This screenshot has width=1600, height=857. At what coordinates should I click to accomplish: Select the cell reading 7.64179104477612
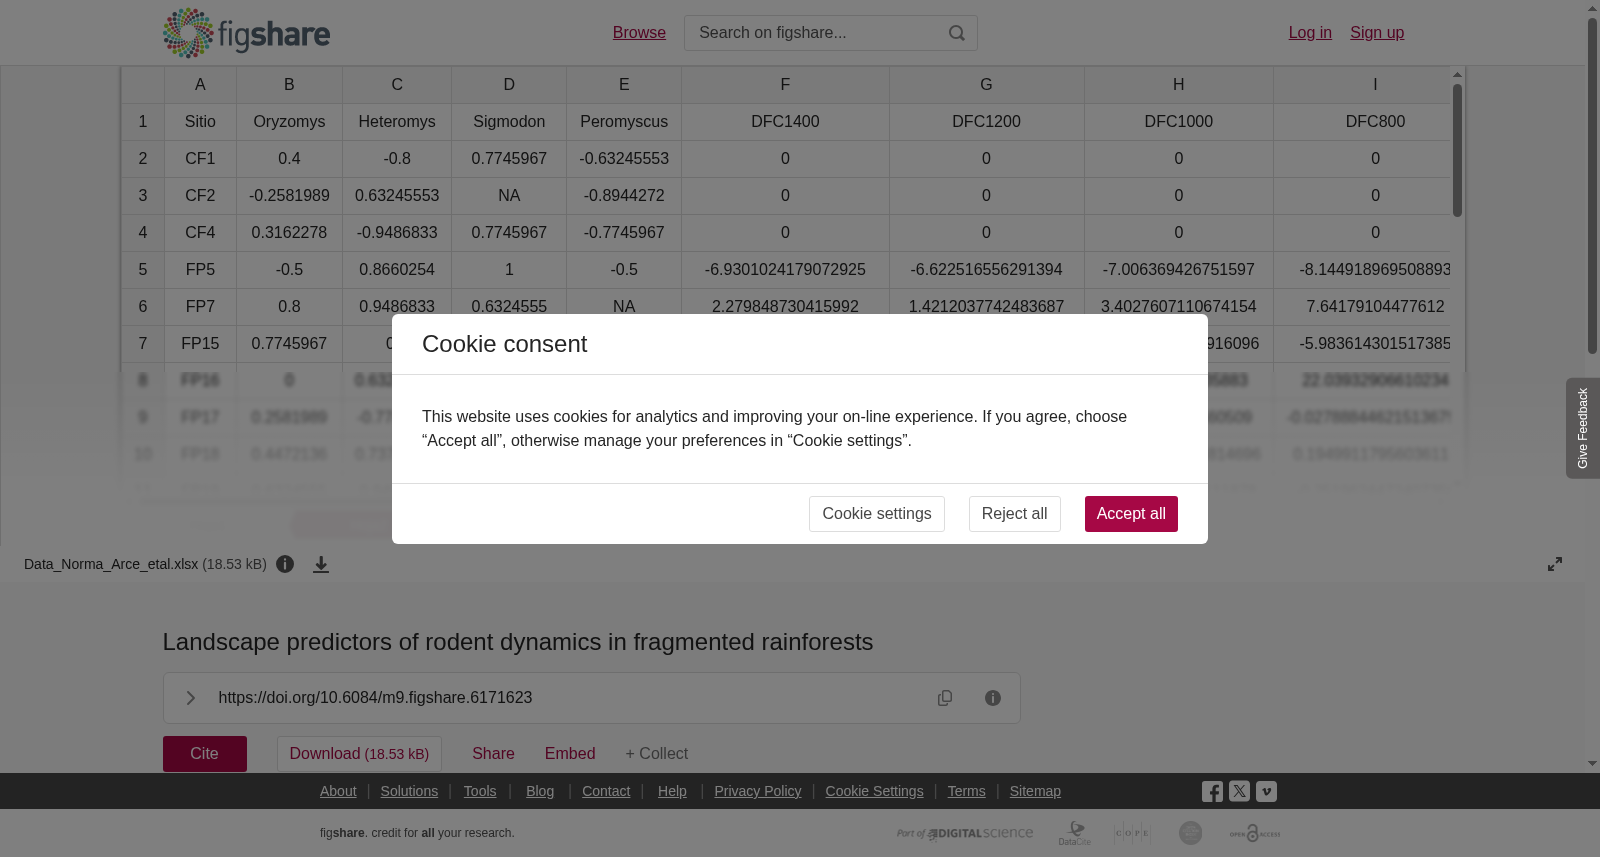pos(1362,307)
